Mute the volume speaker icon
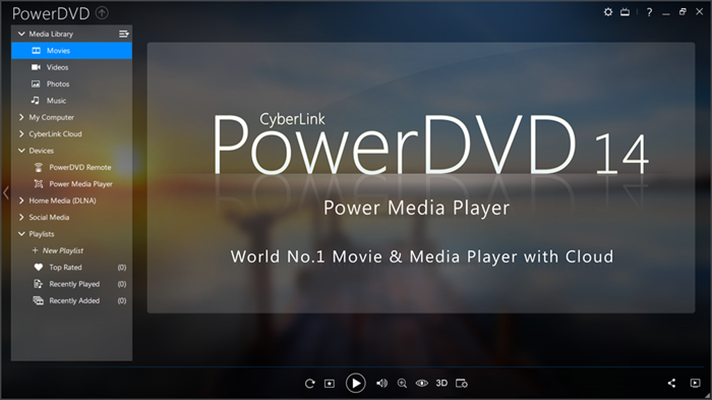 pos(382,383)
